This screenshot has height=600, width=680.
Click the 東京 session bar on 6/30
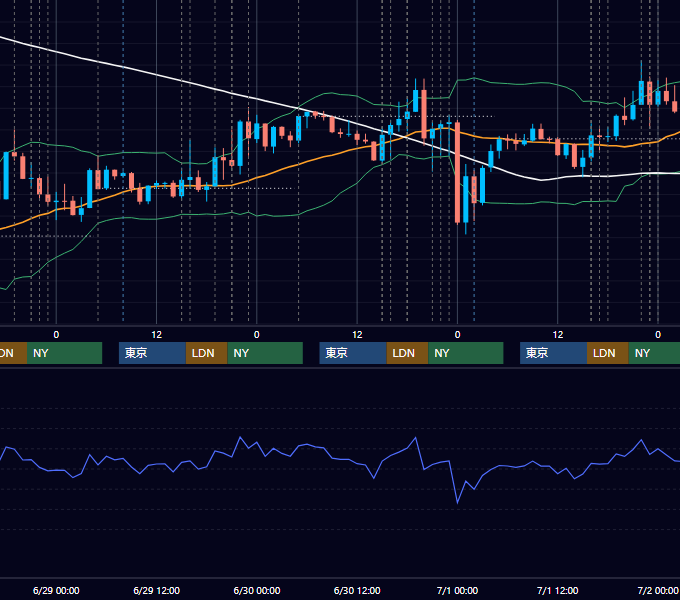point(353,353)
